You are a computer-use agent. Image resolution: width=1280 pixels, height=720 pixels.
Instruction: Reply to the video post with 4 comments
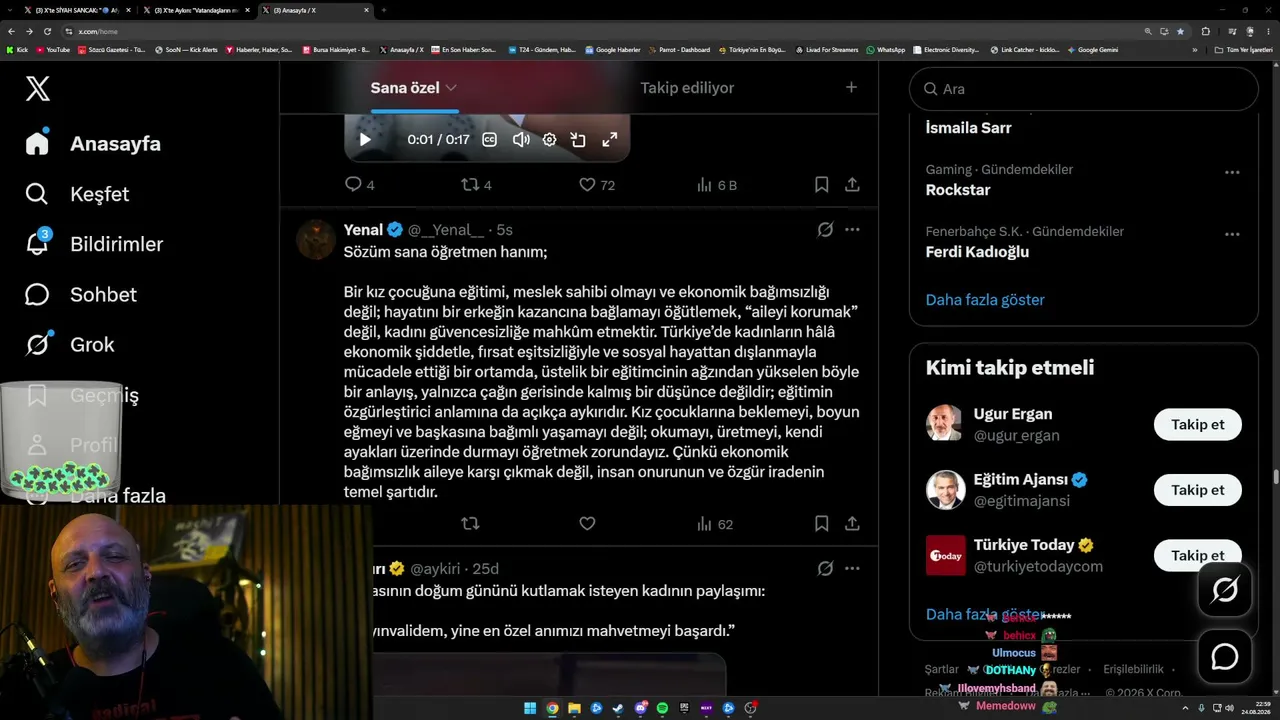(x=359, y=185)
